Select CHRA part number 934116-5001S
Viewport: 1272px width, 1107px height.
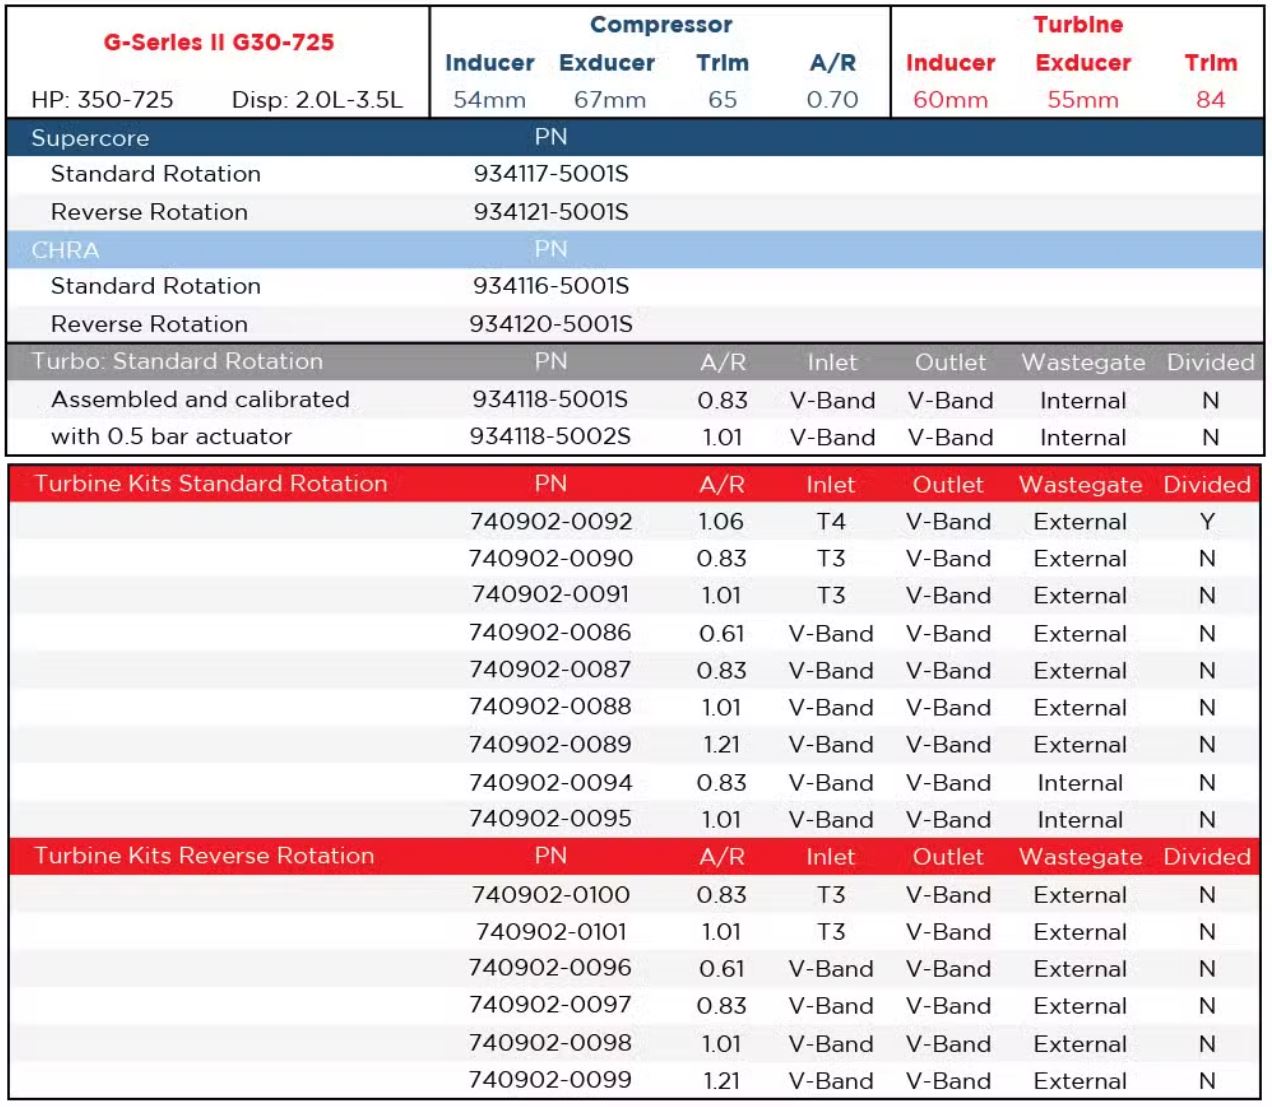(551, 286)
